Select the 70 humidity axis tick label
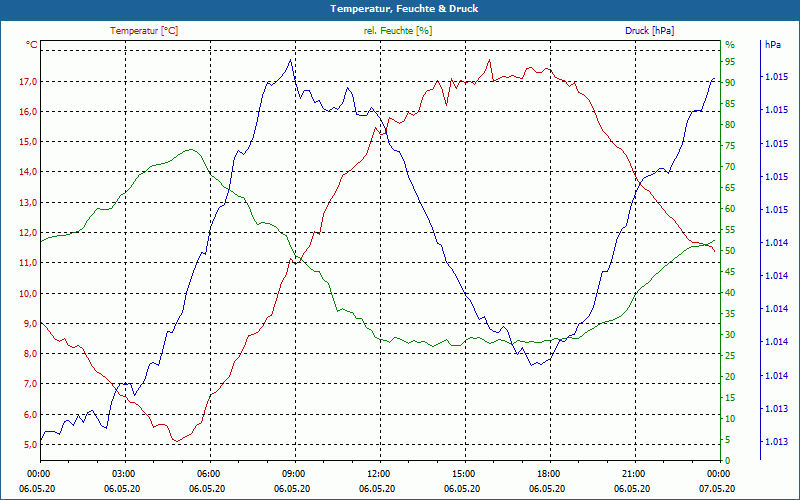Image resolution: width=800 pixels, height=500 pixels. coord(730,166)
